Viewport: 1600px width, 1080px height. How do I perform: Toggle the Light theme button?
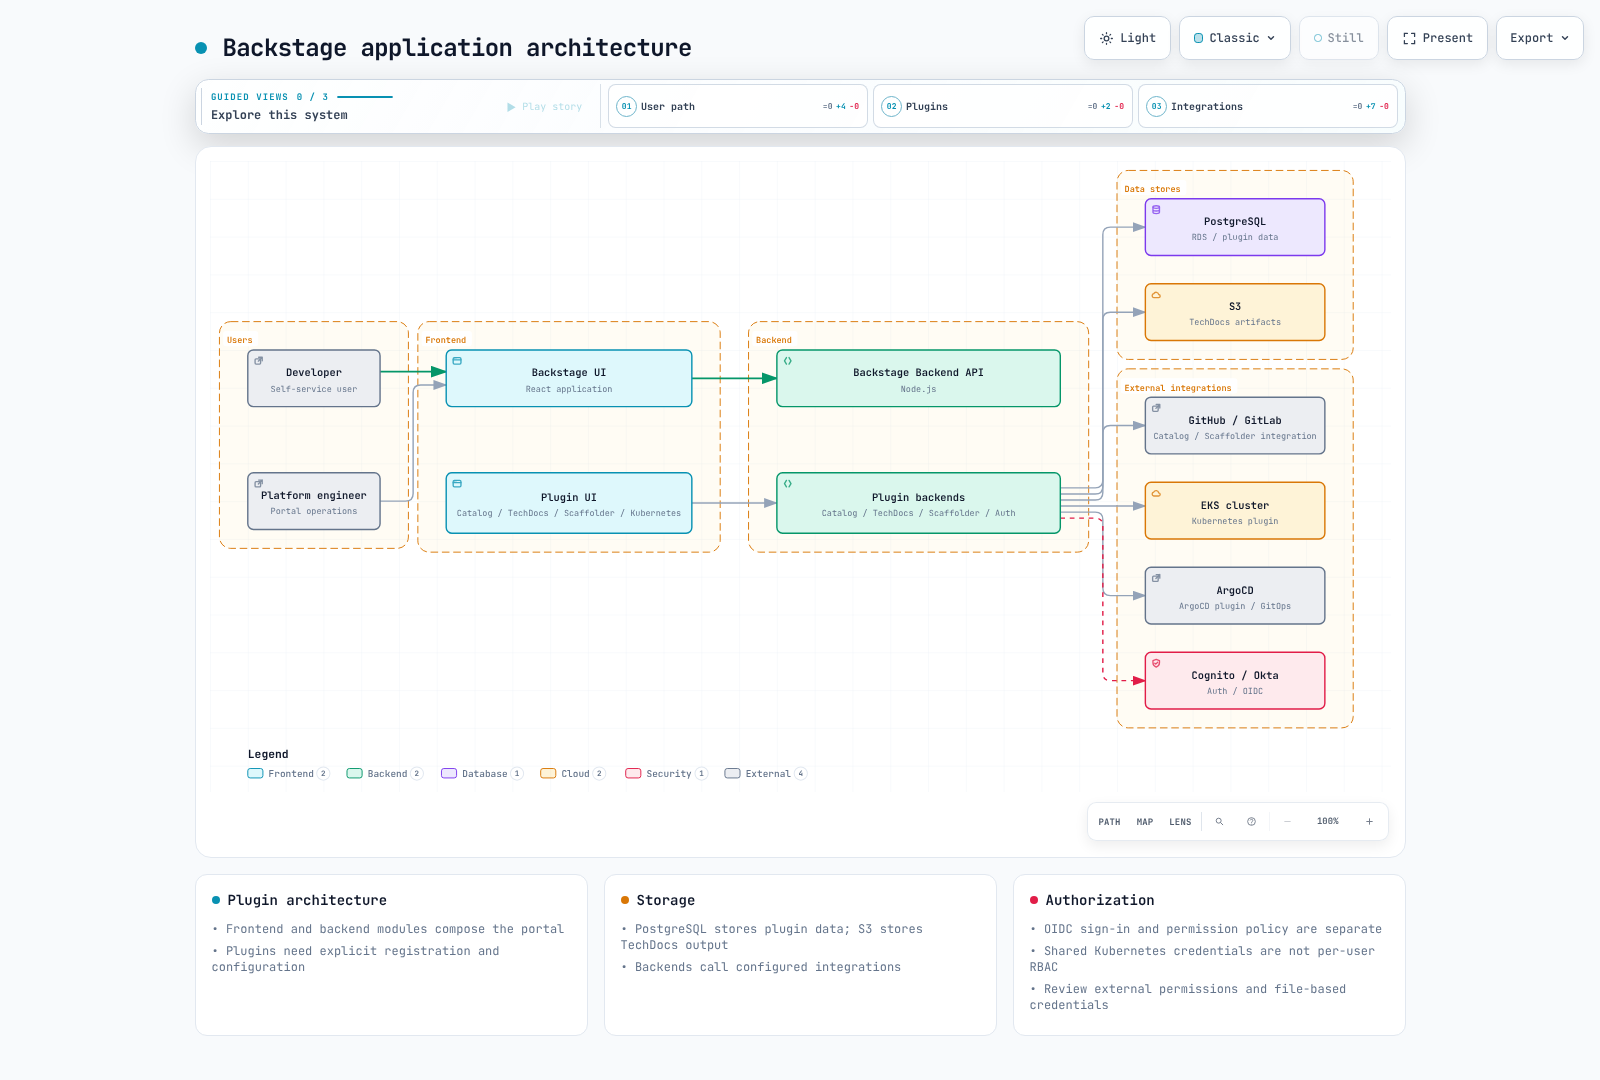[x=1127, y=38]
